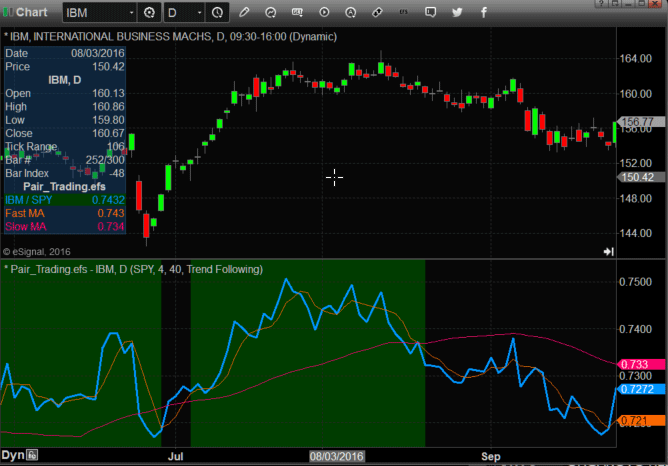Screen dimensions: 668x466
Task: Select the 156.77 last price marker
Action: coord(641,122)
